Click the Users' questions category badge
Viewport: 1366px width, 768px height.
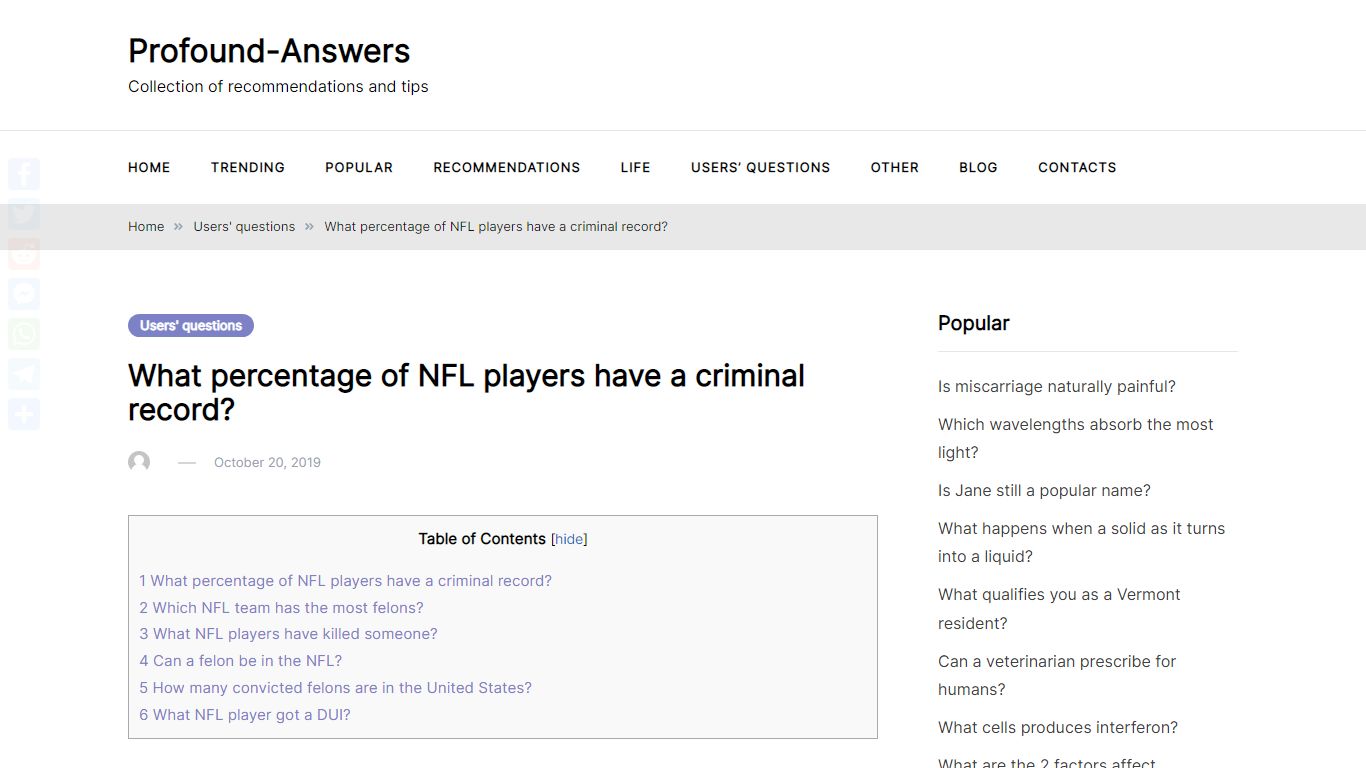point(191,325)
